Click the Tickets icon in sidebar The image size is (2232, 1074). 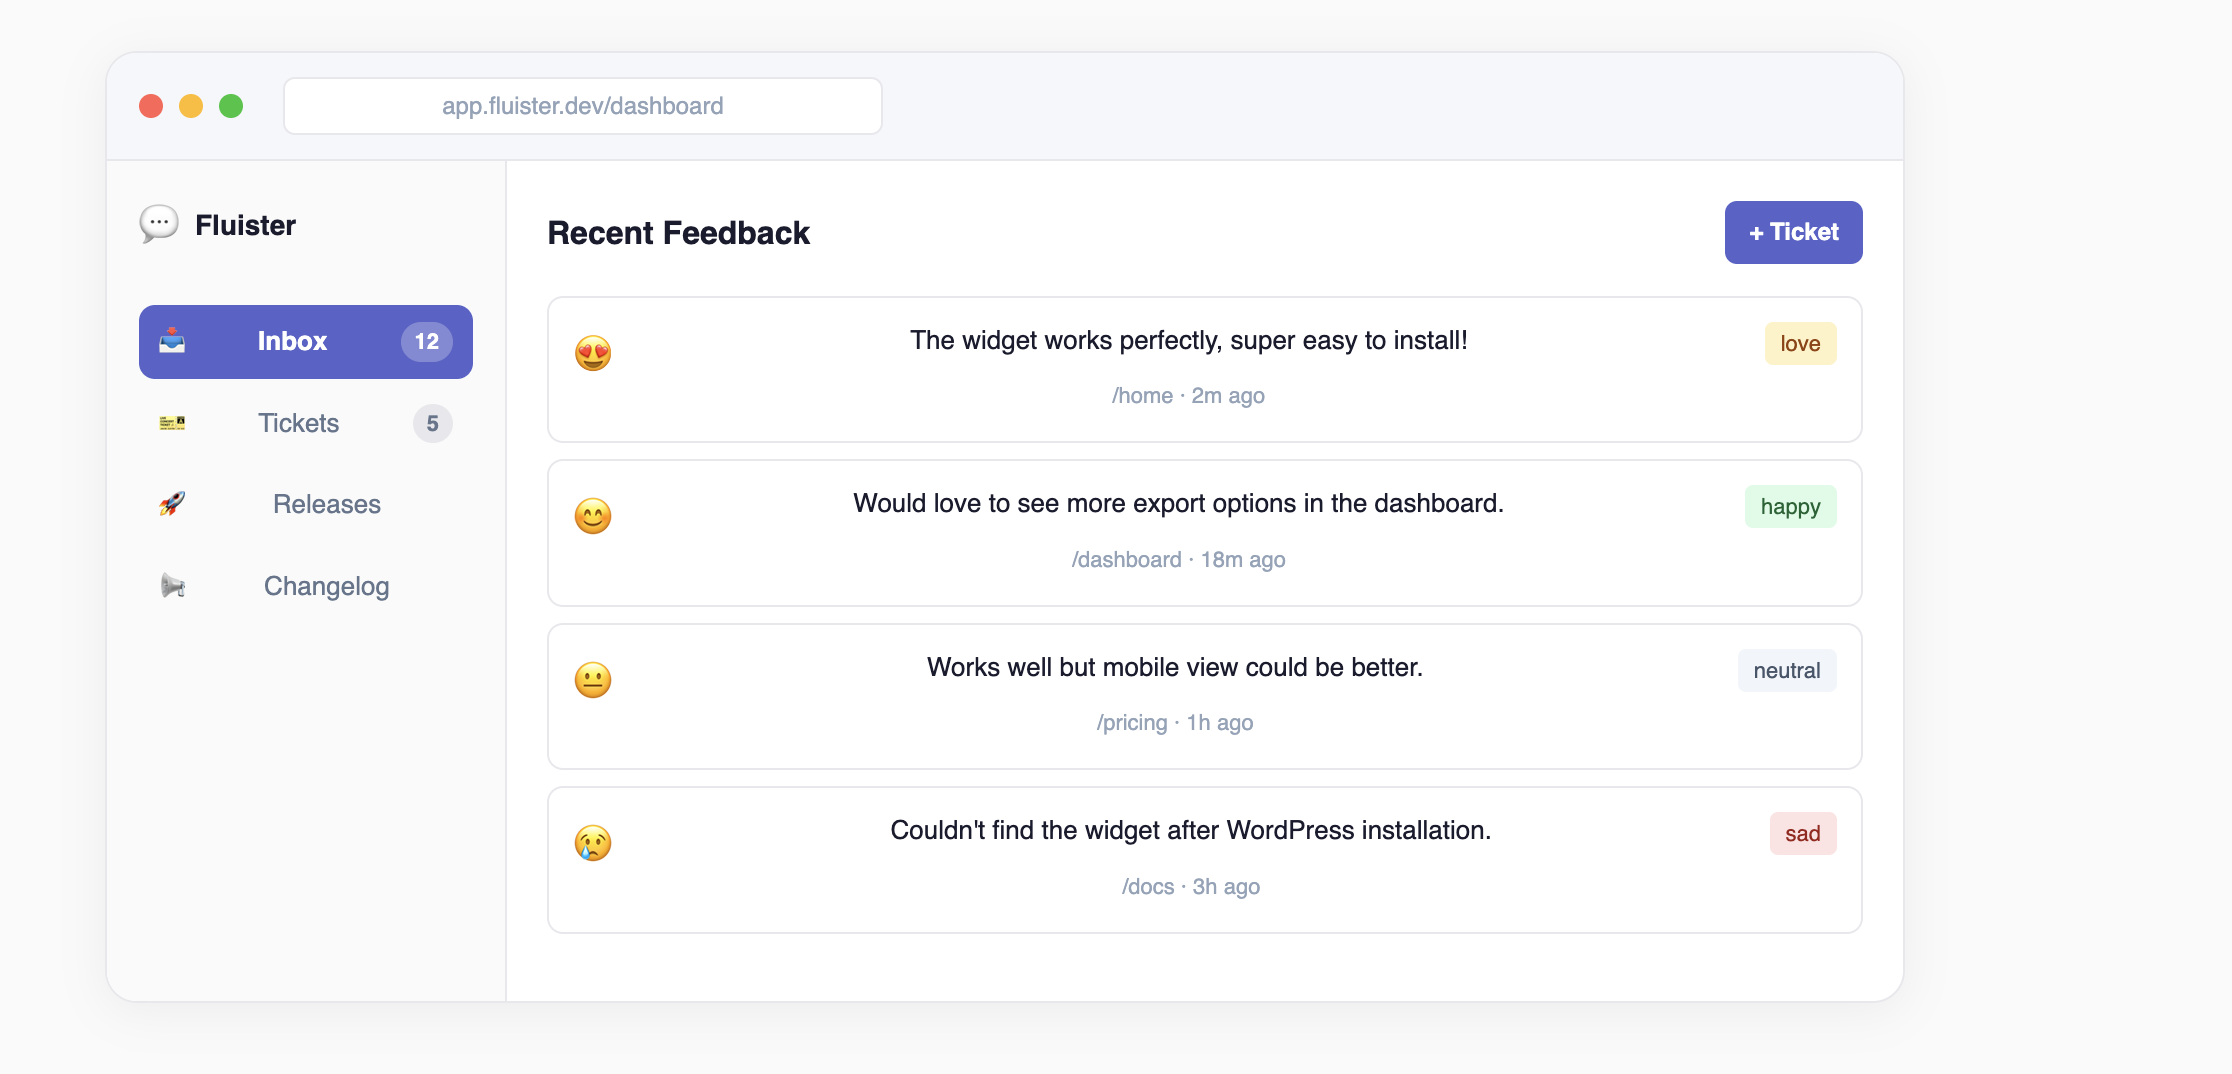(x=172, y=423)
